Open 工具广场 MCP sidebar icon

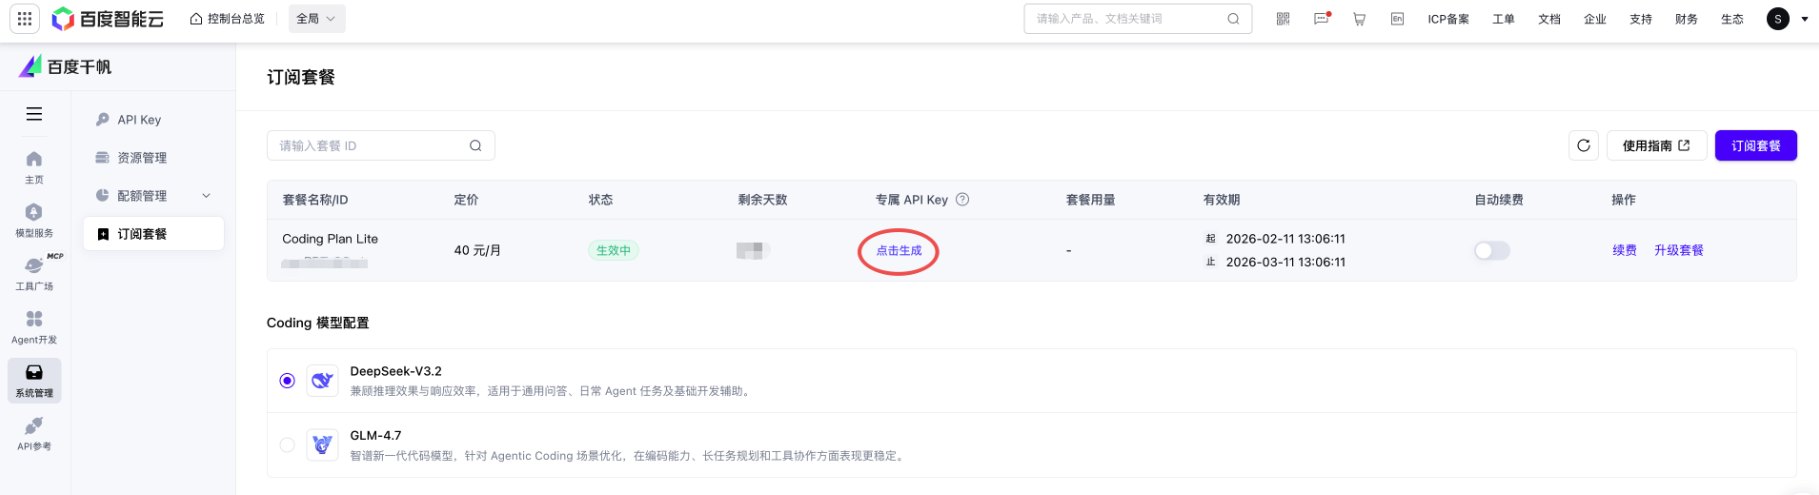(x=34, y=270)
